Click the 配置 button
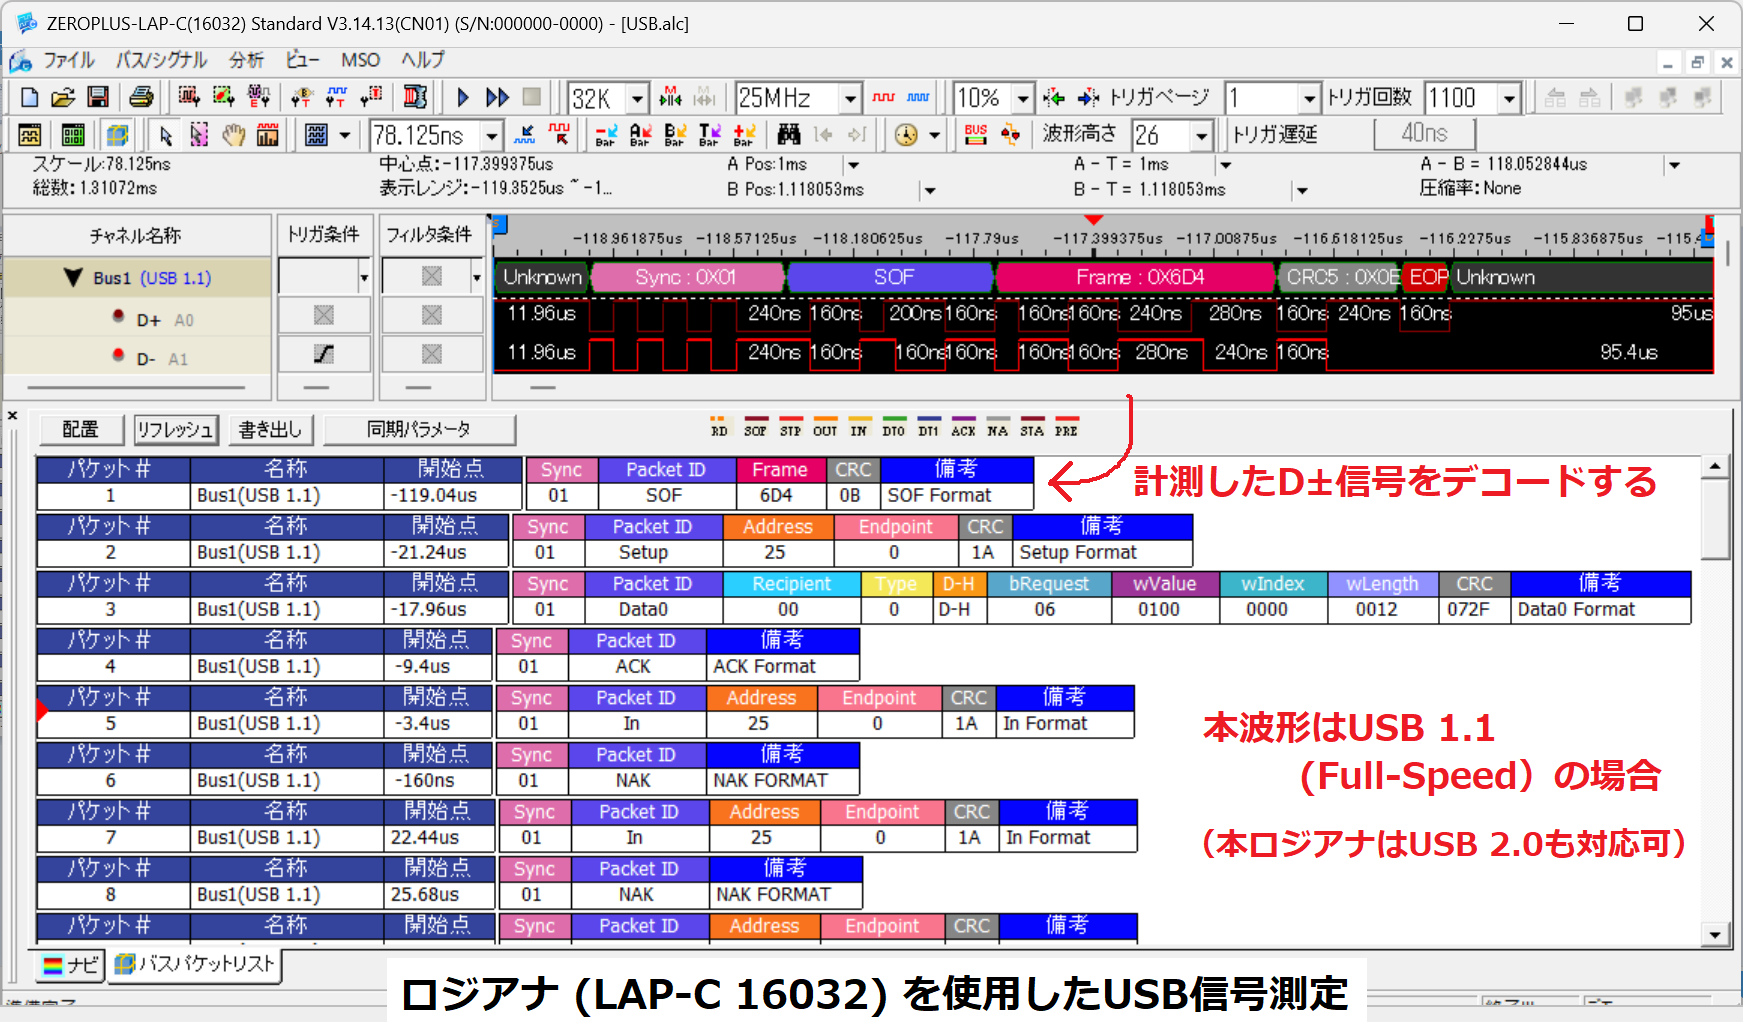 click(x=81, y=430)
